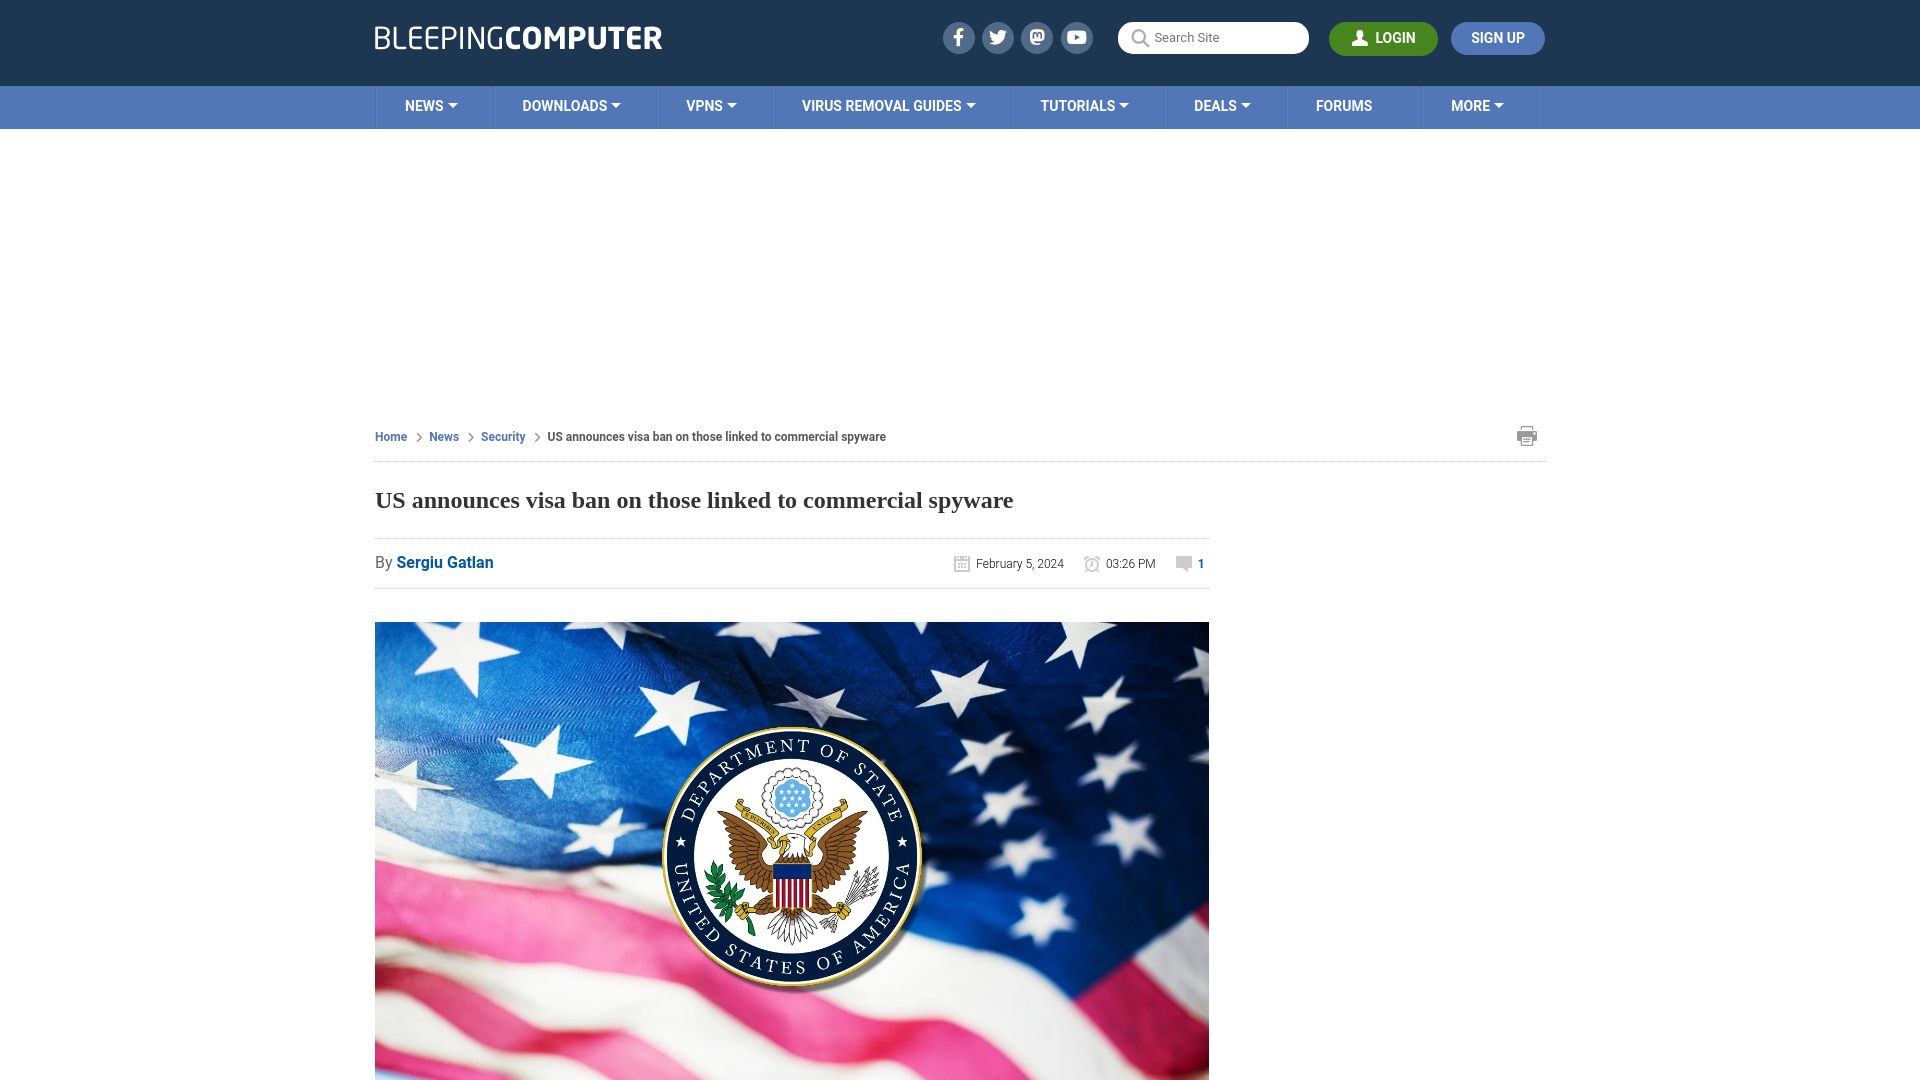Click the Twitter social media icon
This screenshot has height=1080, width=1920.
pos(997,37)
